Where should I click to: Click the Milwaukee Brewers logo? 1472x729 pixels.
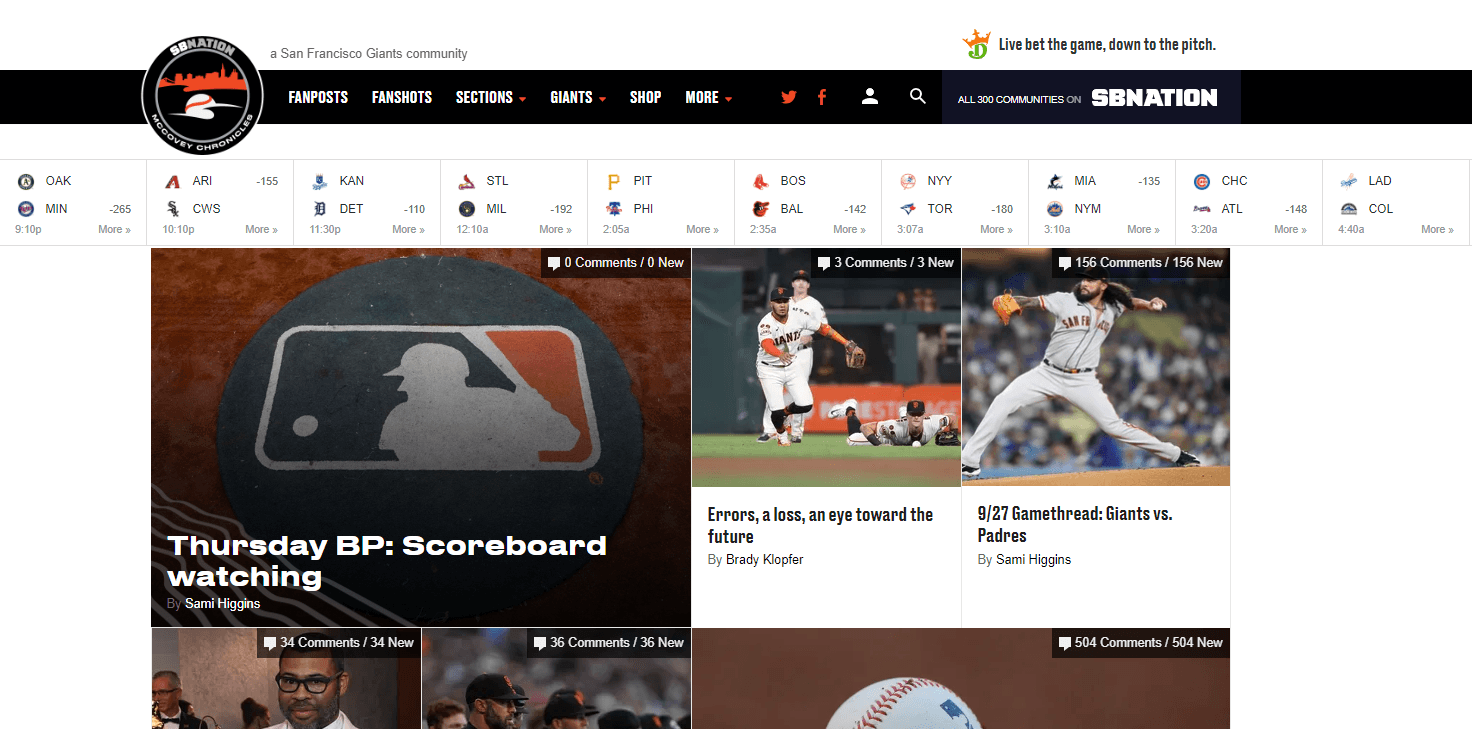click(x=467, y=209)
